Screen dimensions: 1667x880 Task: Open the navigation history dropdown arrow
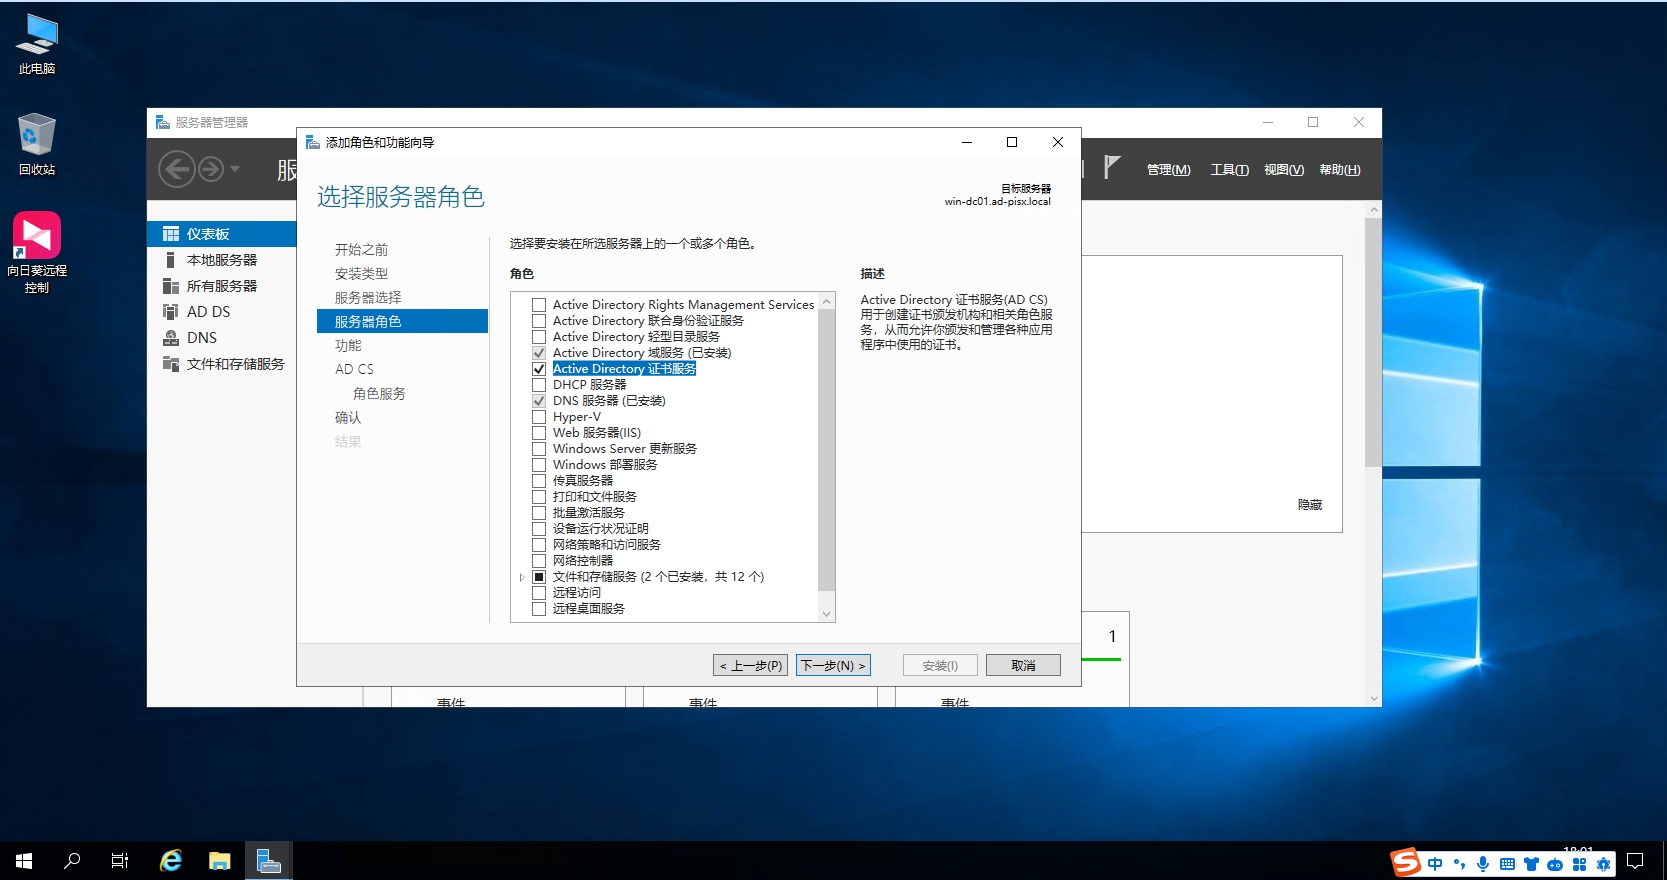(x=235, y=169)
